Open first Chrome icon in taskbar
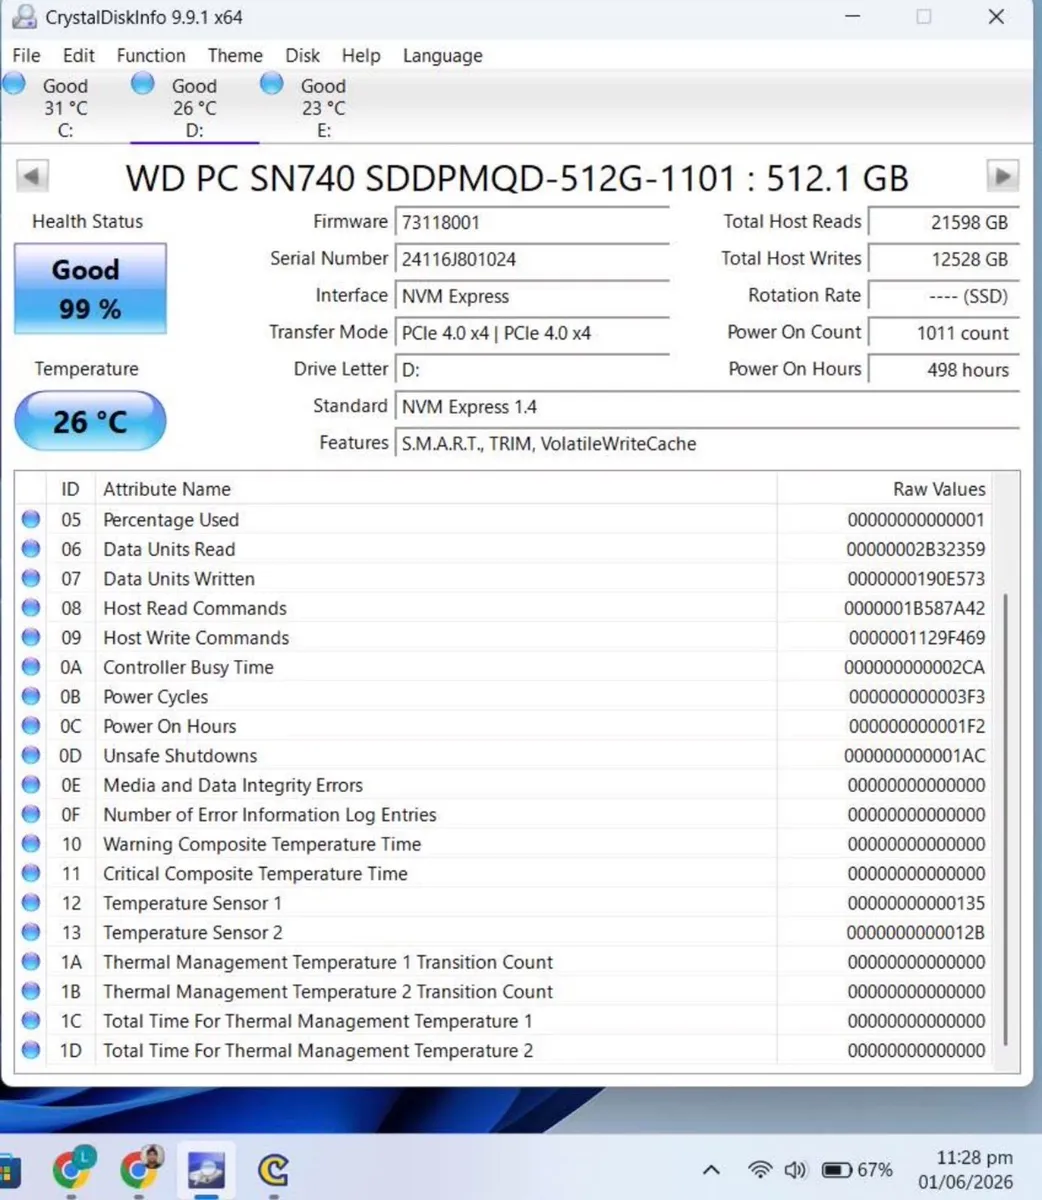 tap(73, 1168)
